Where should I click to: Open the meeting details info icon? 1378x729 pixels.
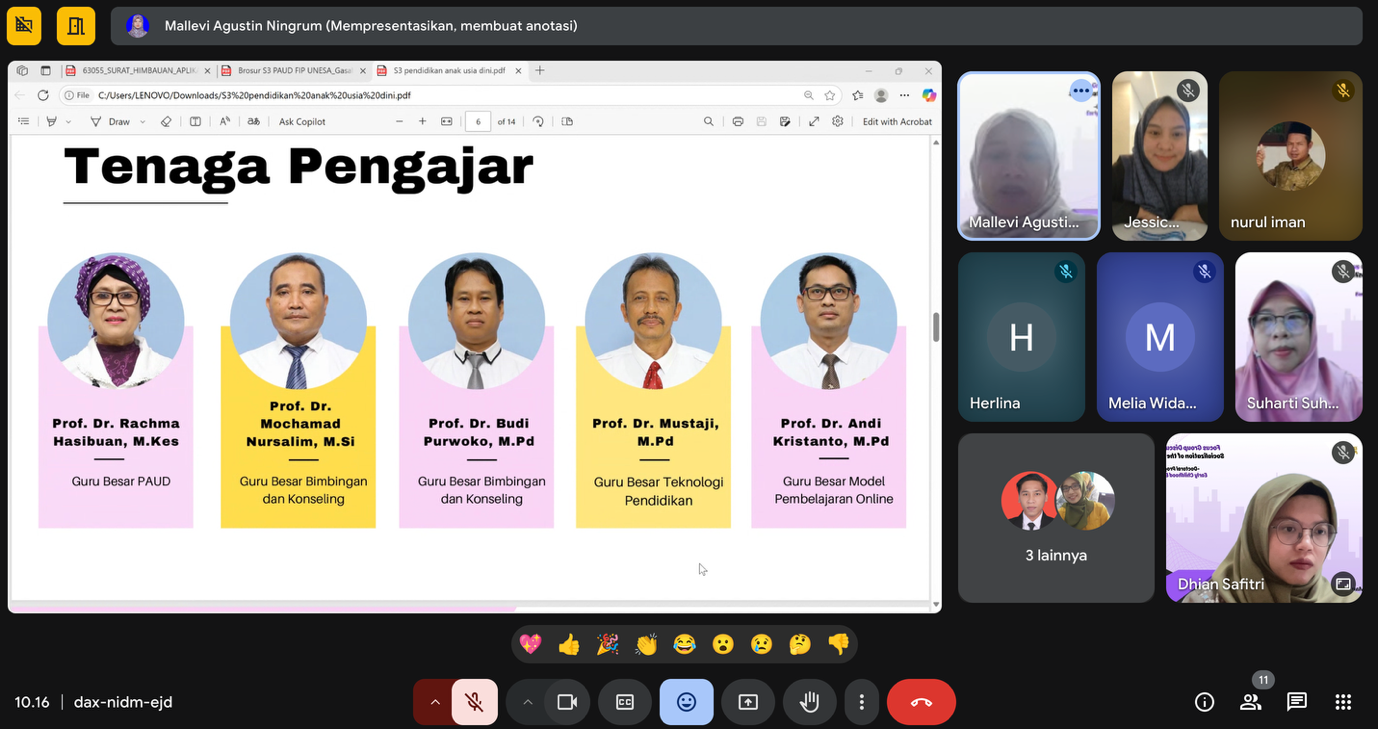pyautogui.click(x=1204, y=702)
